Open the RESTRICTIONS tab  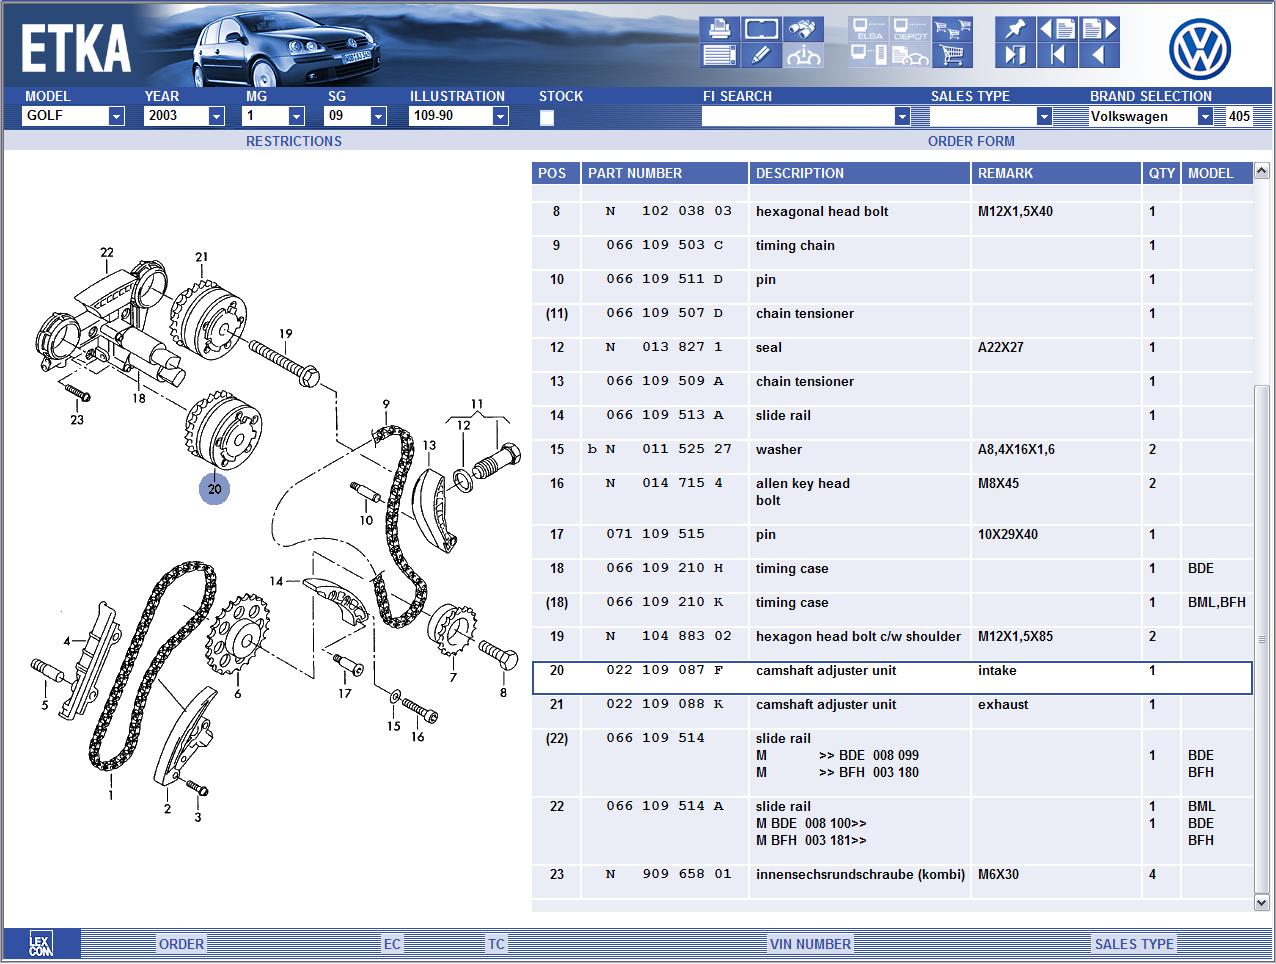coord(294,141)
